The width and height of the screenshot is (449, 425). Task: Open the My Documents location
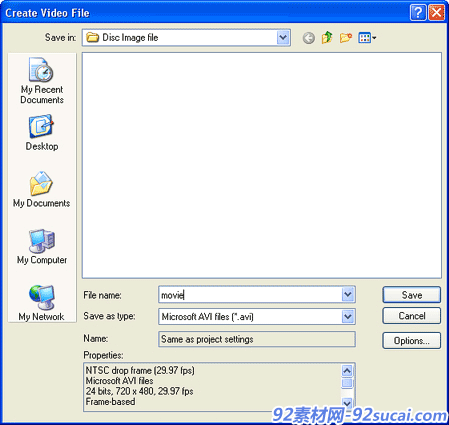[42, 189]
